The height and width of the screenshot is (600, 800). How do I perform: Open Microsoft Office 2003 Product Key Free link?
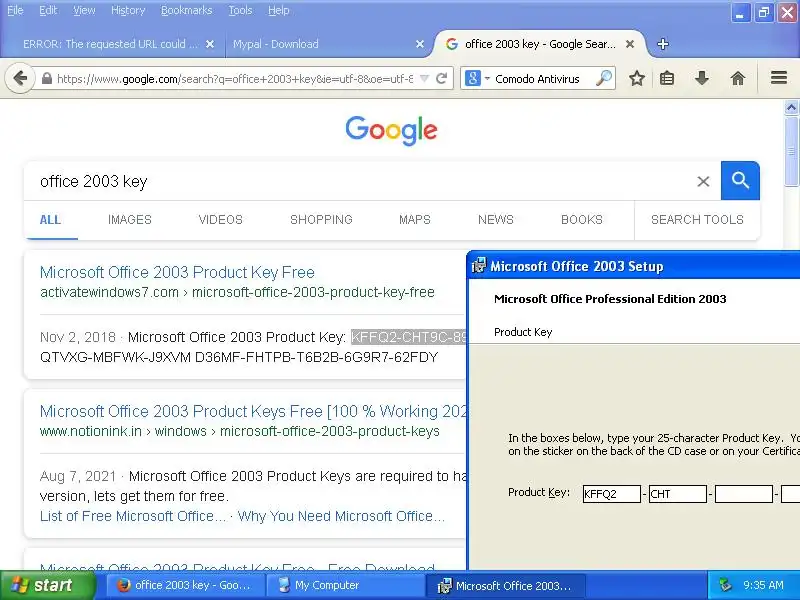point(177,272)
